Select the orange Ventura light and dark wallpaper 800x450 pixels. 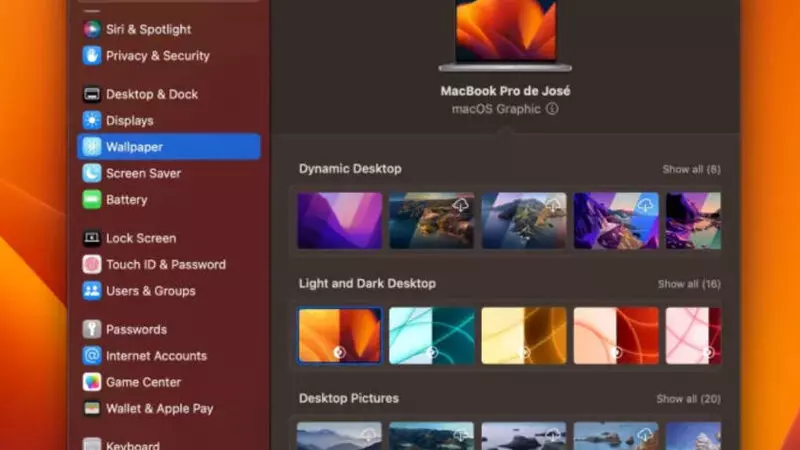coord(340,335)
